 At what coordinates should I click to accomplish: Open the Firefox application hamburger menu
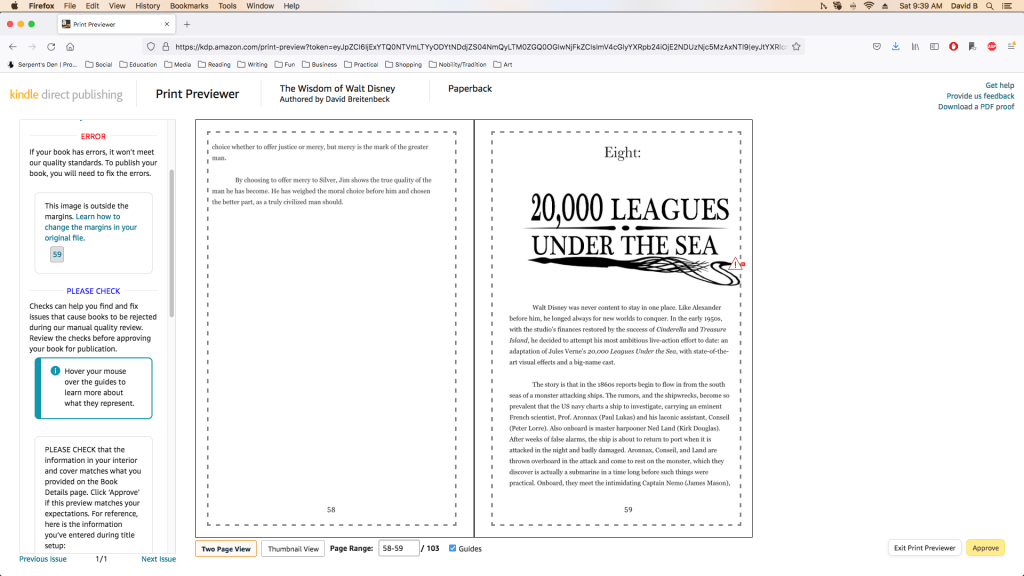coord(1011,46)
